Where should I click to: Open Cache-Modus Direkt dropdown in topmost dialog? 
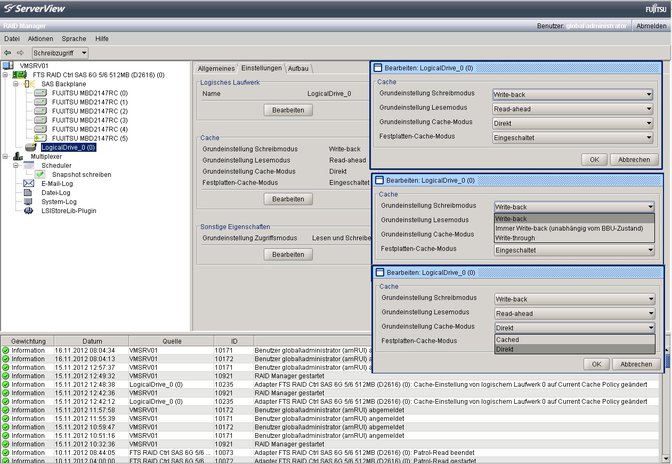click(572, 123)
